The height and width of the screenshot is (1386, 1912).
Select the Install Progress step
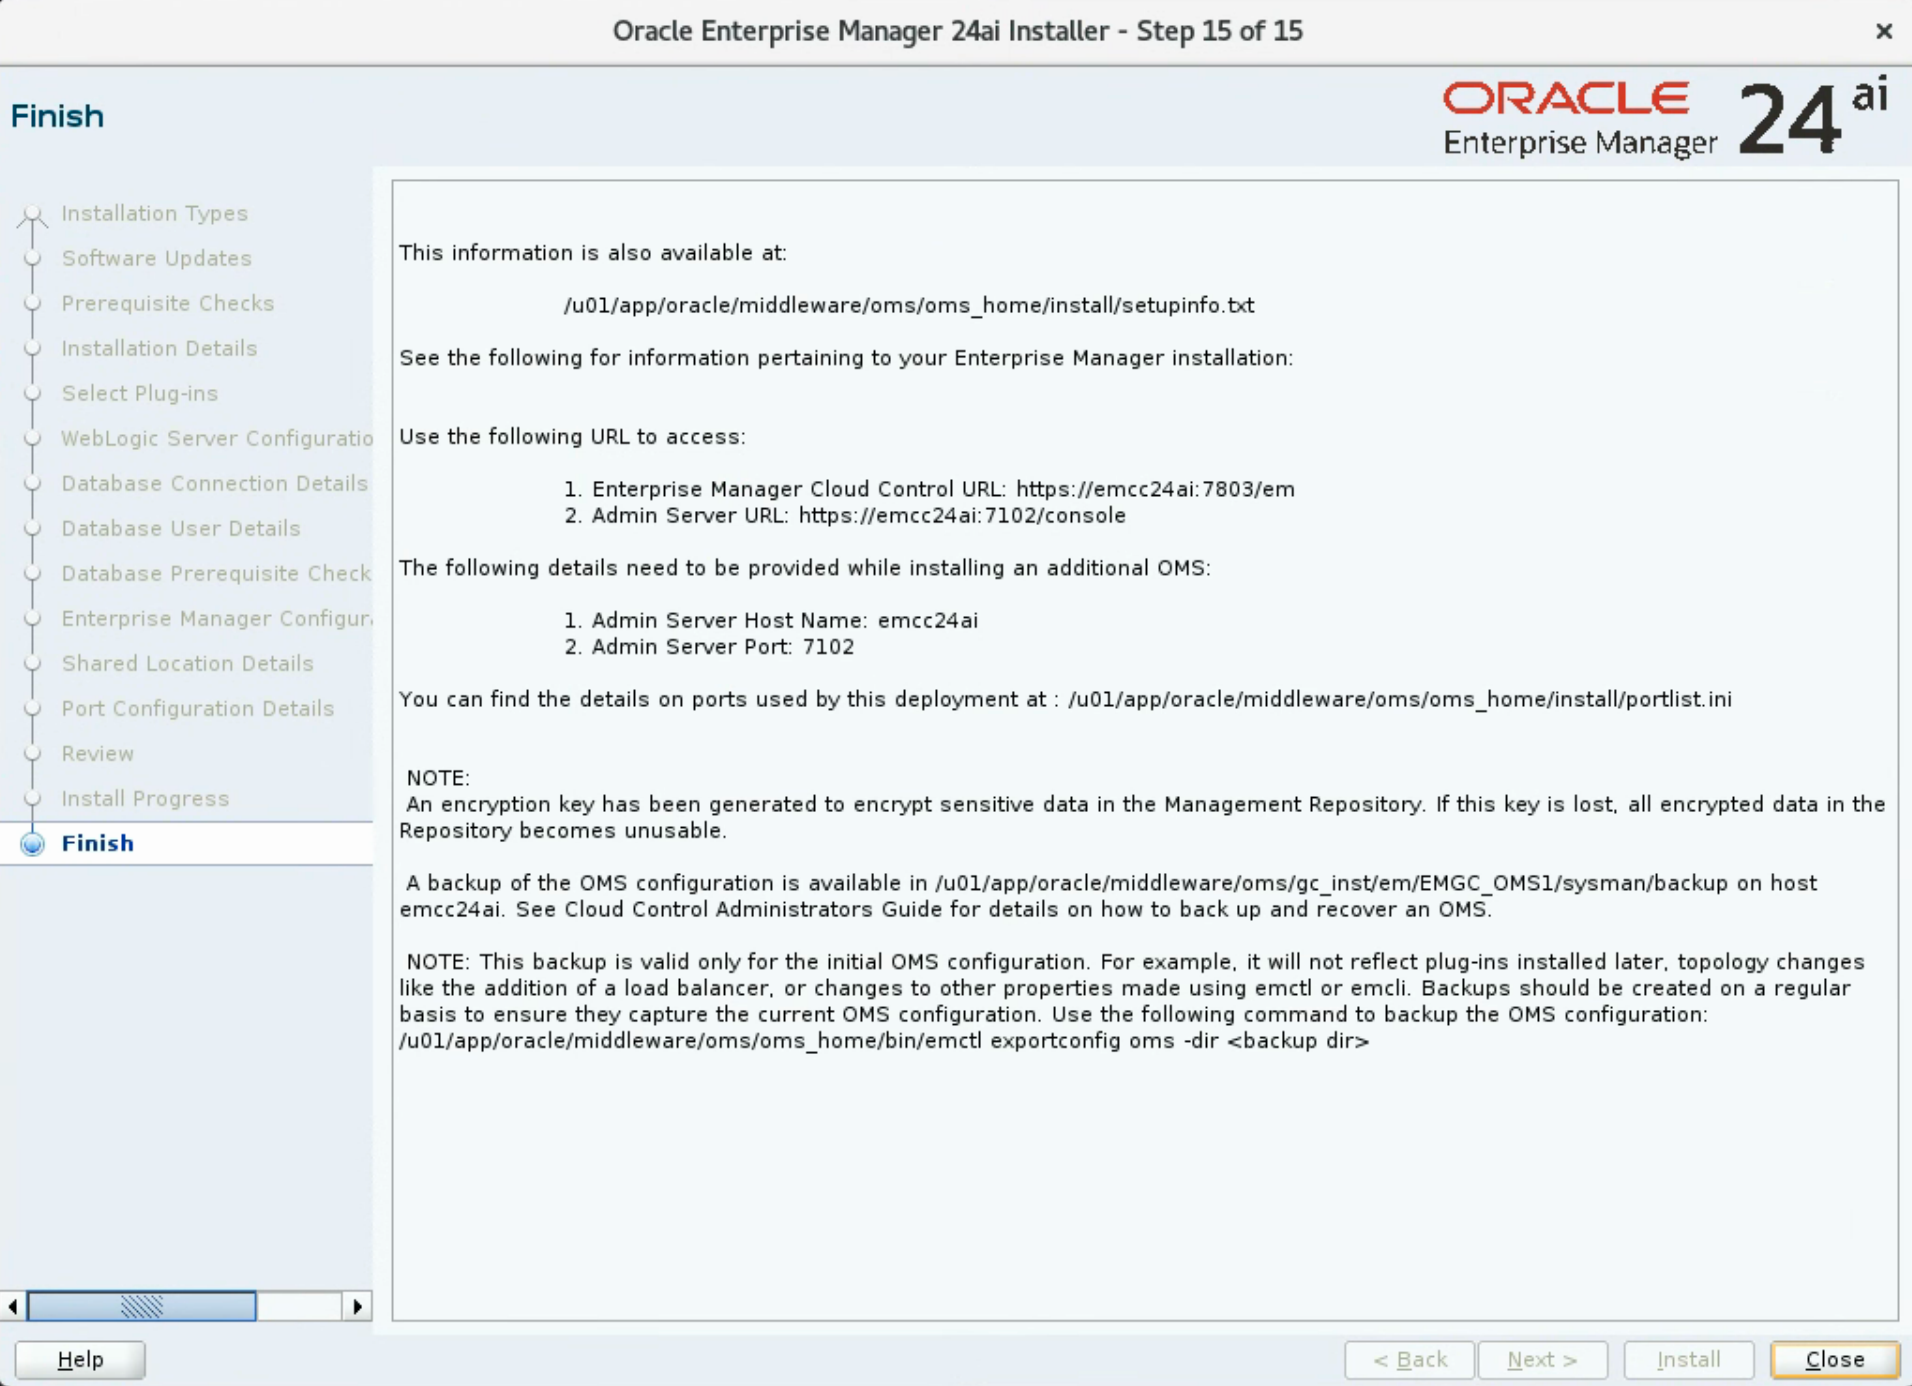click(x=145, y=798)
